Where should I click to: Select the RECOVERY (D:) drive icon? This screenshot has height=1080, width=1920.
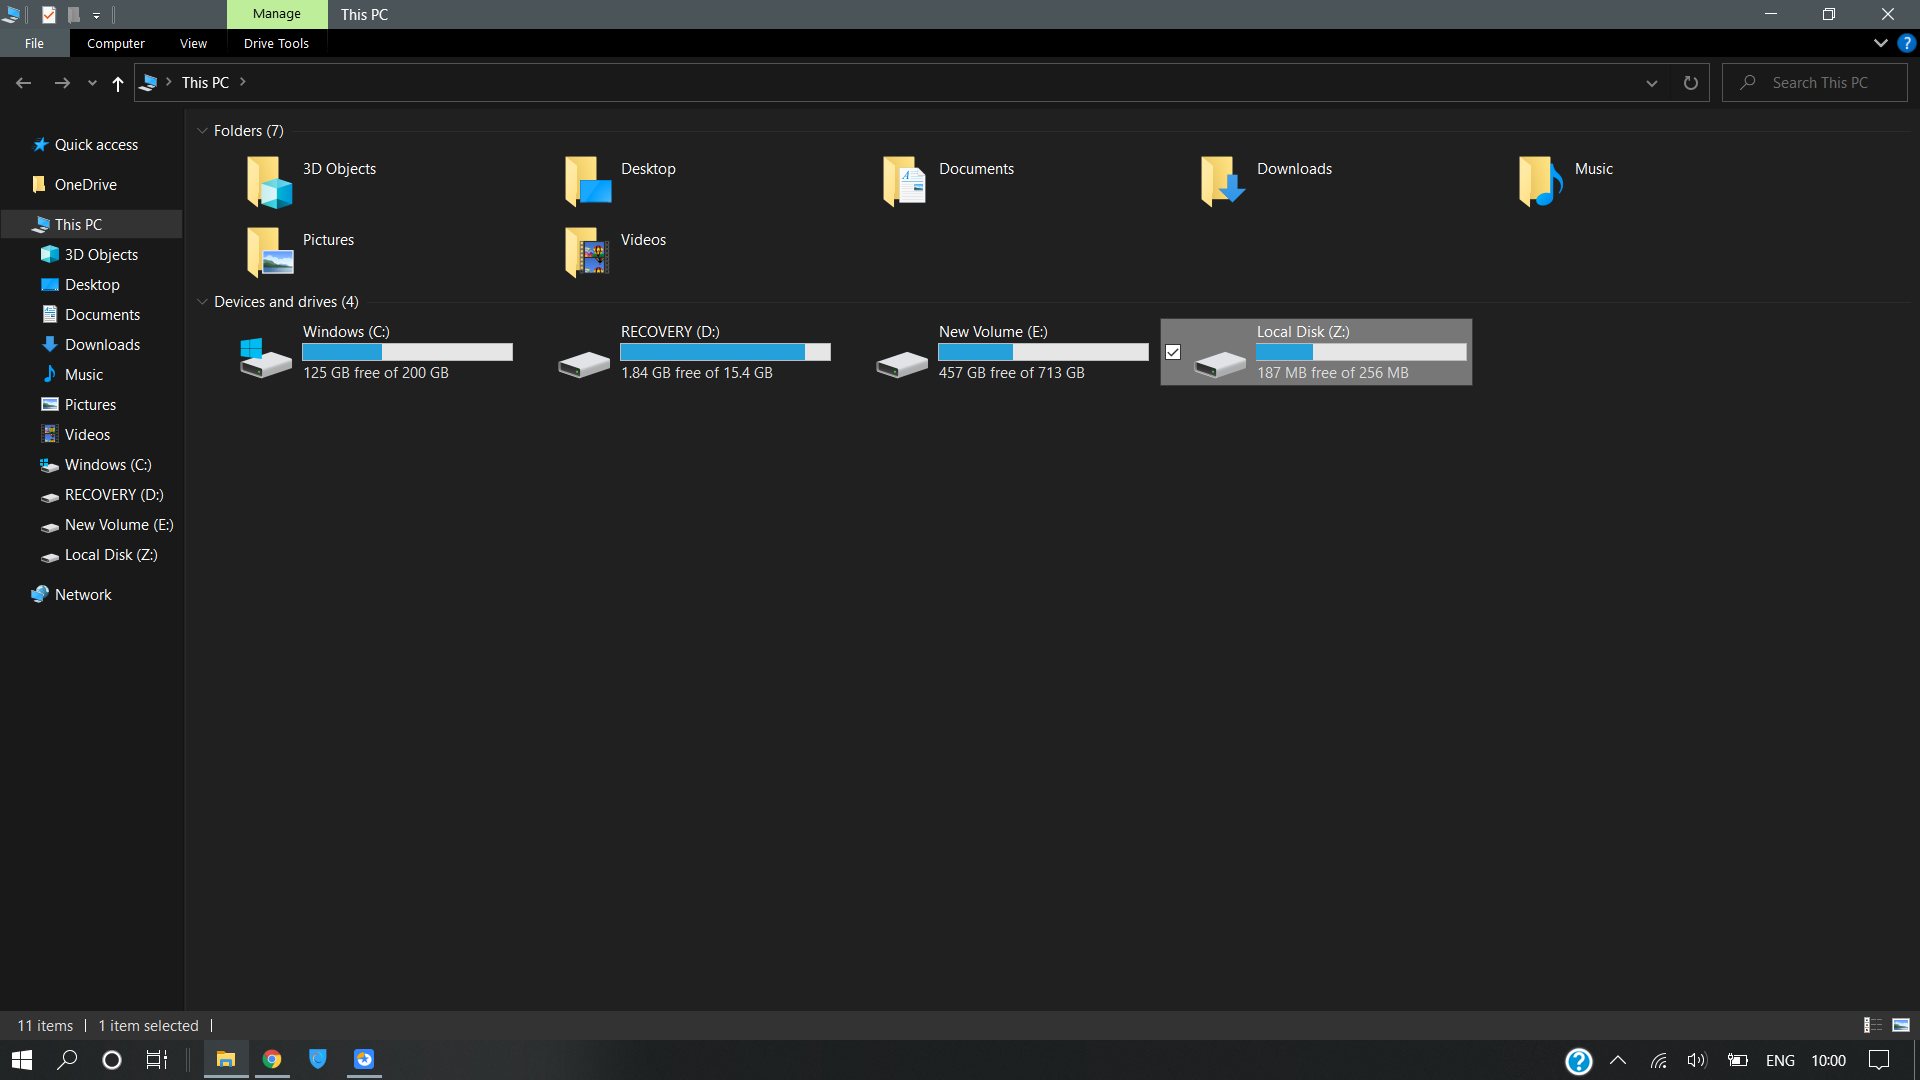pyautogui.click(x=584, y=364)
